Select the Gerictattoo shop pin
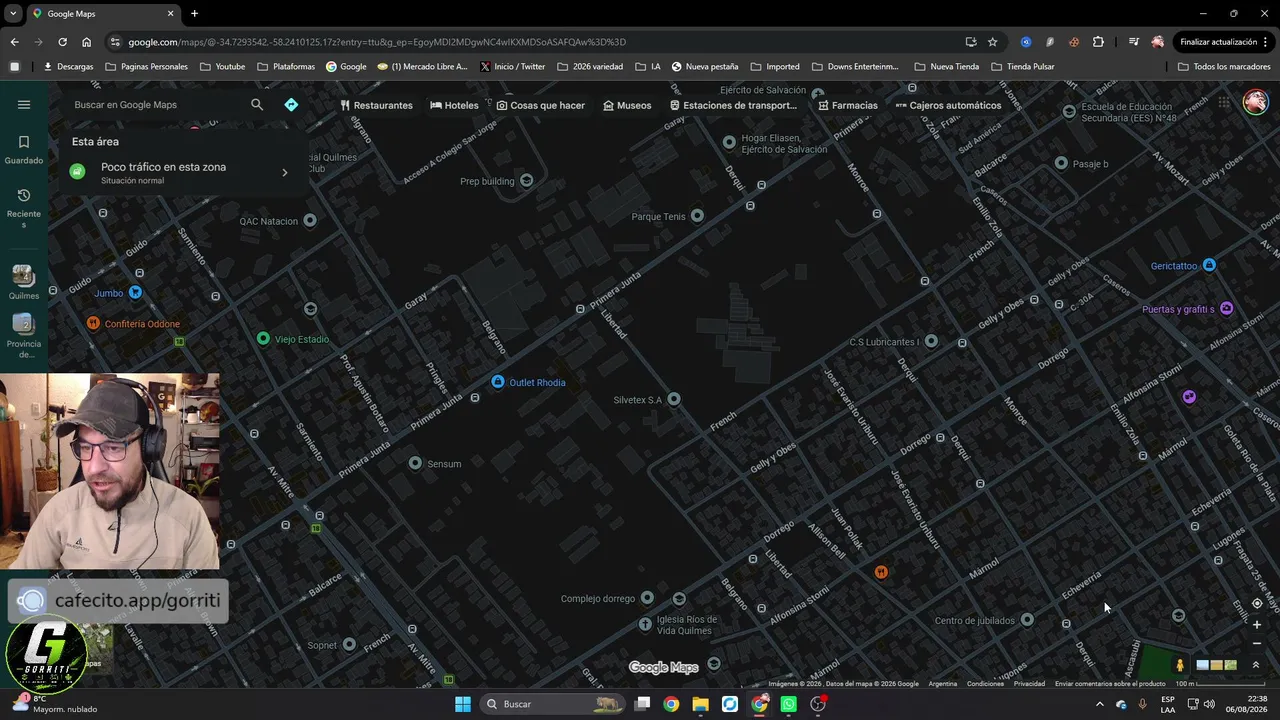The image size is (1280, 720). coord(1209,265)
